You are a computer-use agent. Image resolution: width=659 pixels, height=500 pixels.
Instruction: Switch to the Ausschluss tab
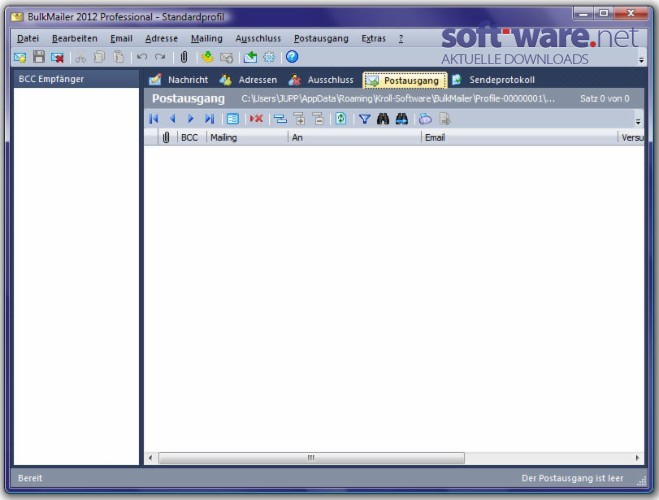click(321, 80)
